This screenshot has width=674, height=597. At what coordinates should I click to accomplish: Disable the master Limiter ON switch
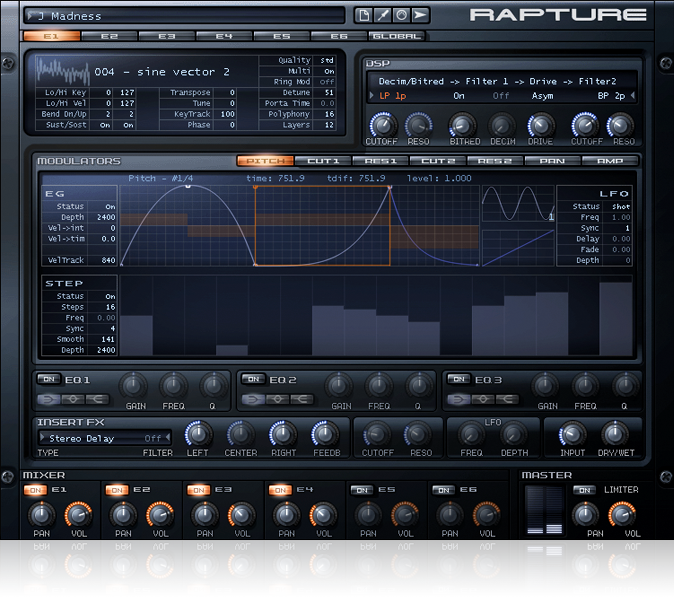coord(584,490)
